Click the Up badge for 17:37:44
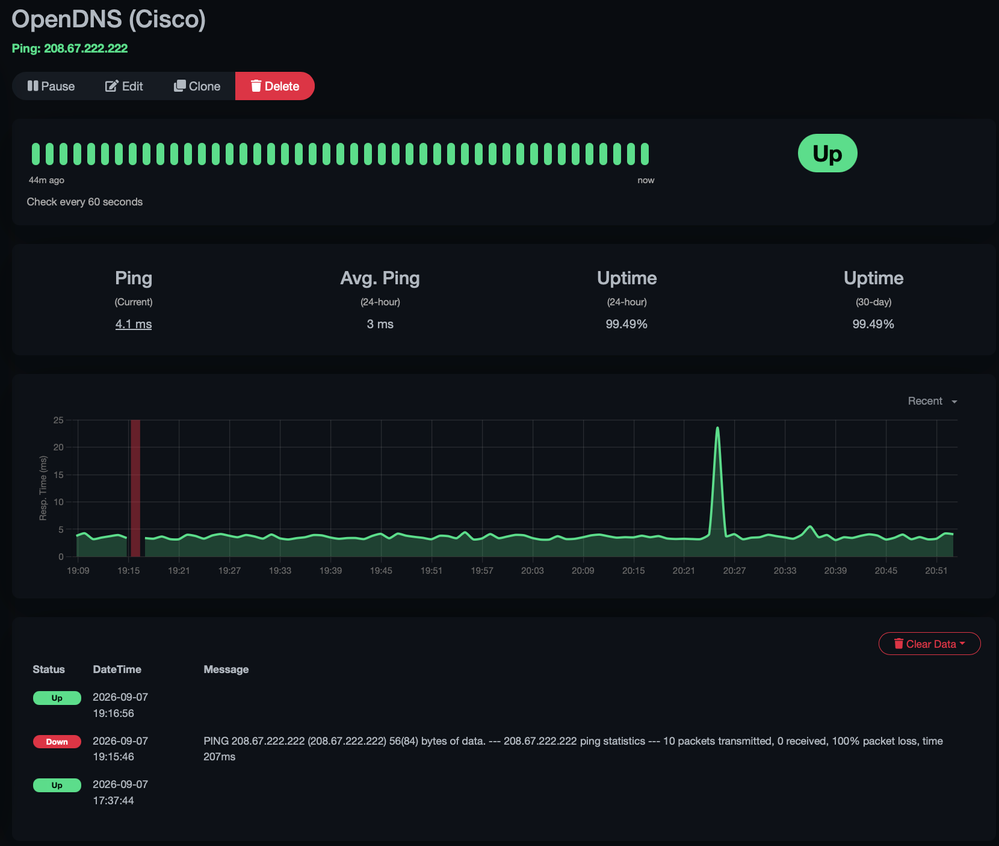999x846 pixels. (x=57, y=785)
